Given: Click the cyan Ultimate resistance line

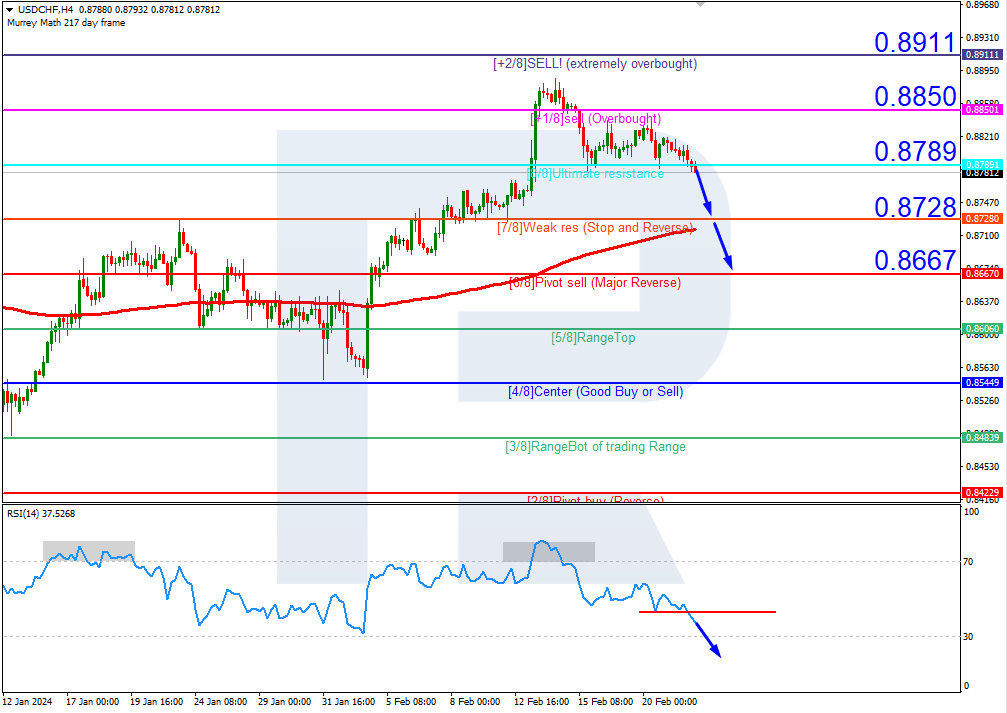Looking at the screenshot, I should 300,164.
